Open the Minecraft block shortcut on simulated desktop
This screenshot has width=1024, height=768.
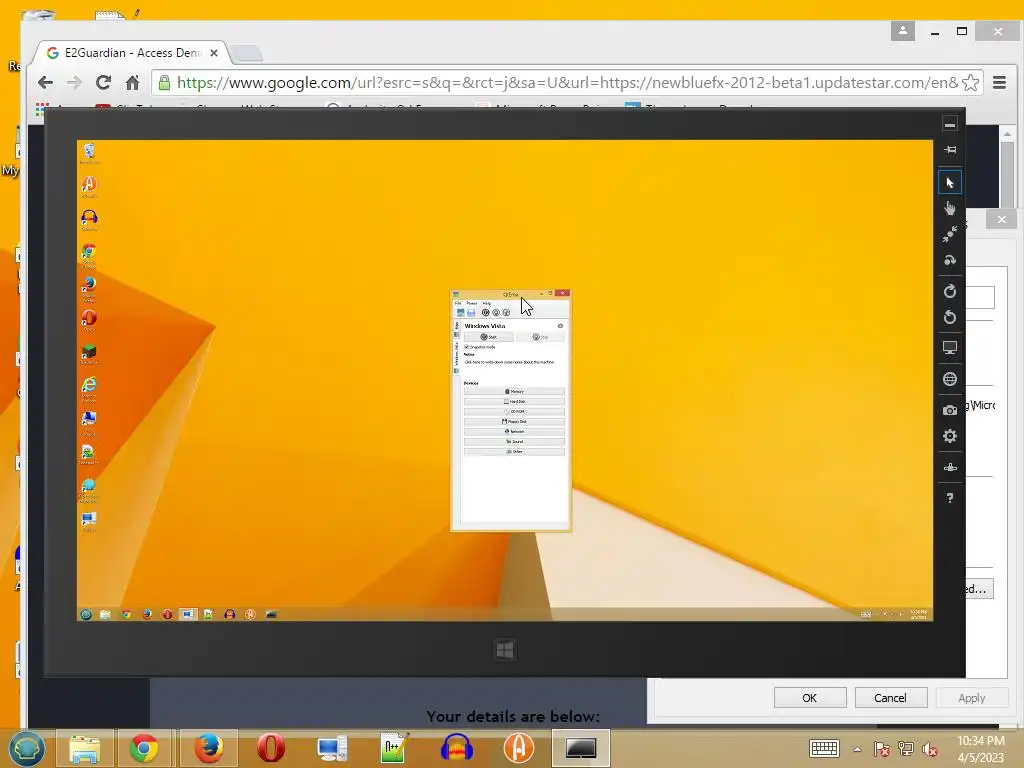pyautogui.click(x=89, y=355)
